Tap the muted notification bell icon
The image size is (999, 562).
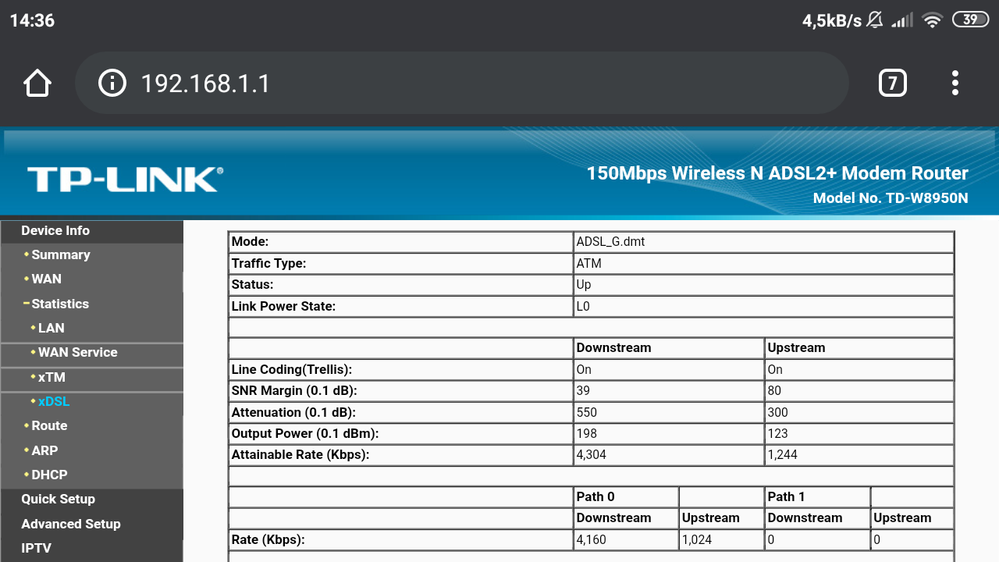click(x=875, y=20)
